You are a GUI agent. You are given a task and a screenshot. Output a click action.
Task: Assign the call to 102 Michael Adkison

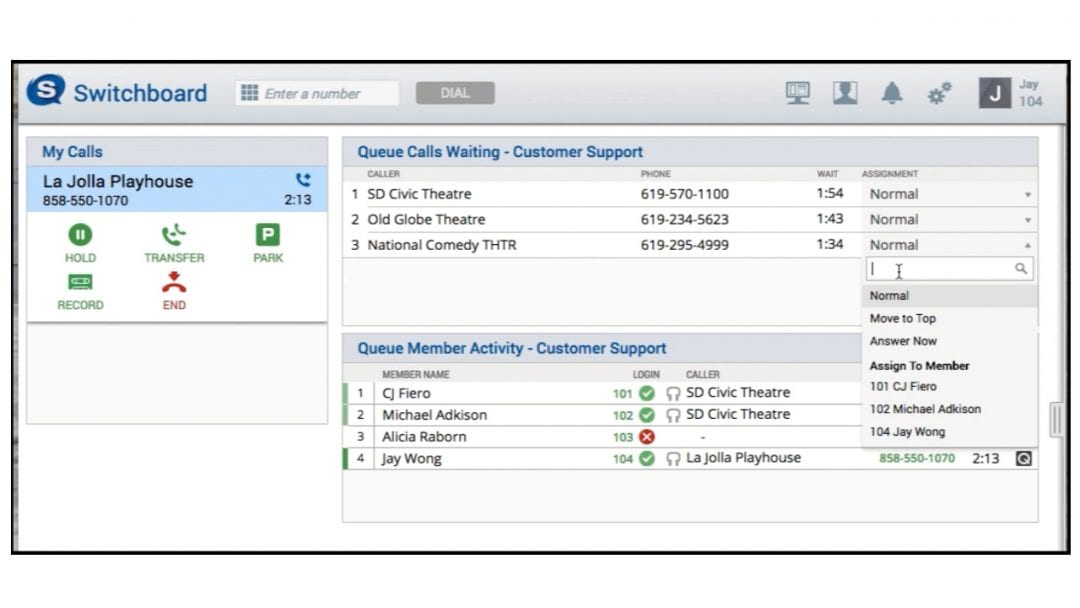925,409
